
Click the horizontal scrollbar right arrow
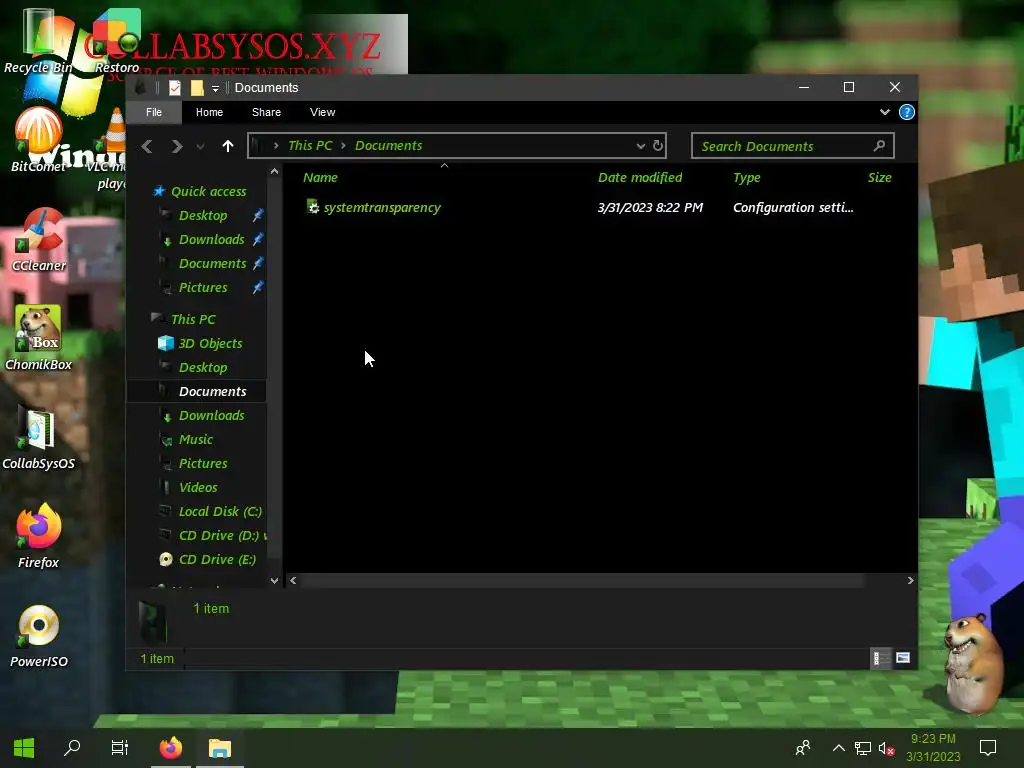click(x=910, y=581)
